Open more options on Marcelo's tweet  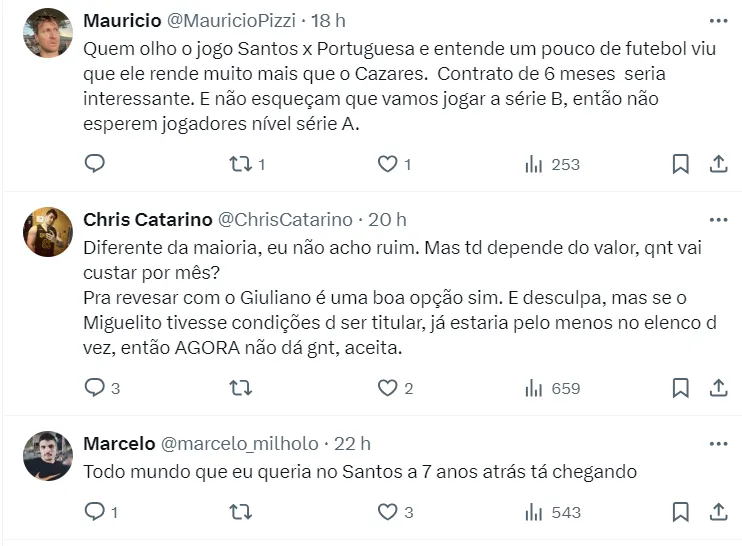click(x=718, y=444)
